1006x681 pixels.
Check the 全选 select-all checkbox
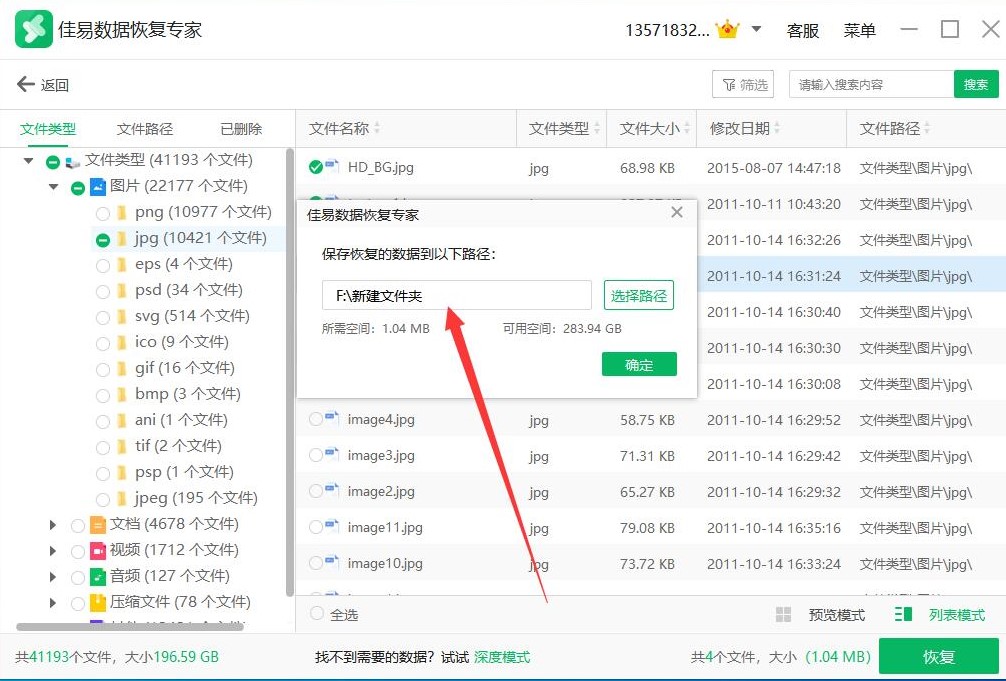tap(317, 614)
